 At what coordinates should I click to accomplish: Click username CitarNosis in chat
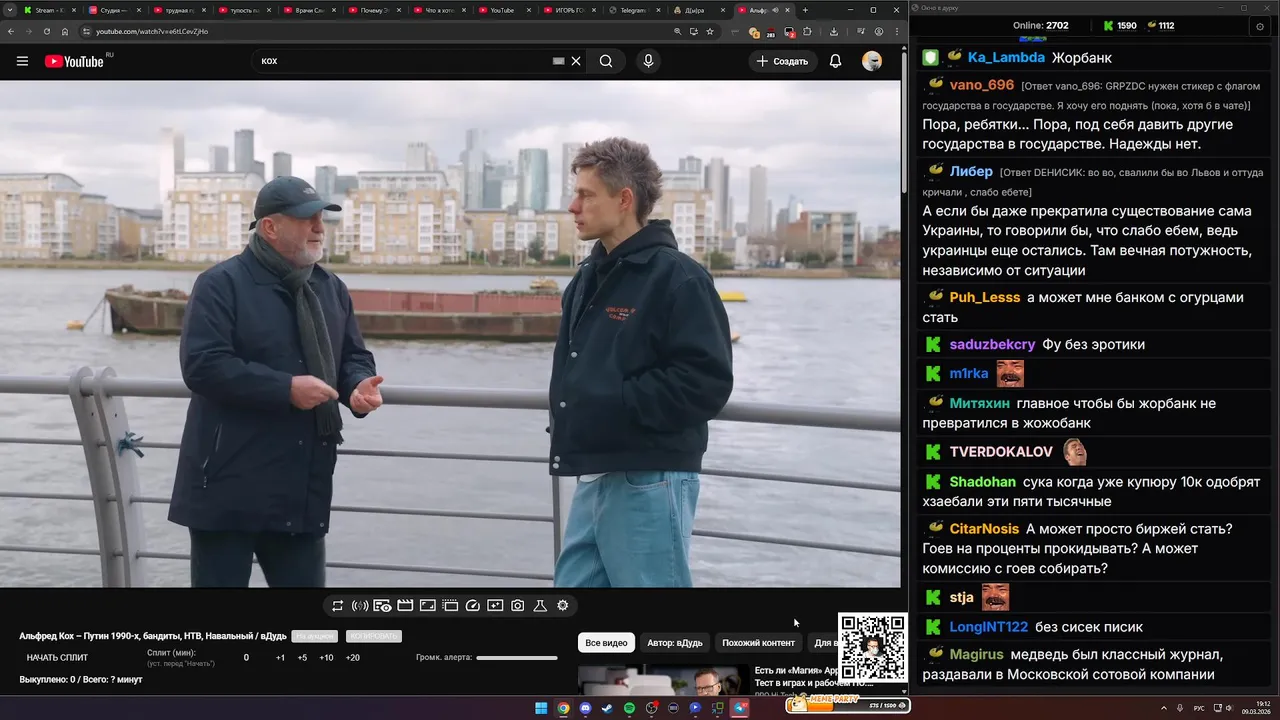[x=985, y=529]
